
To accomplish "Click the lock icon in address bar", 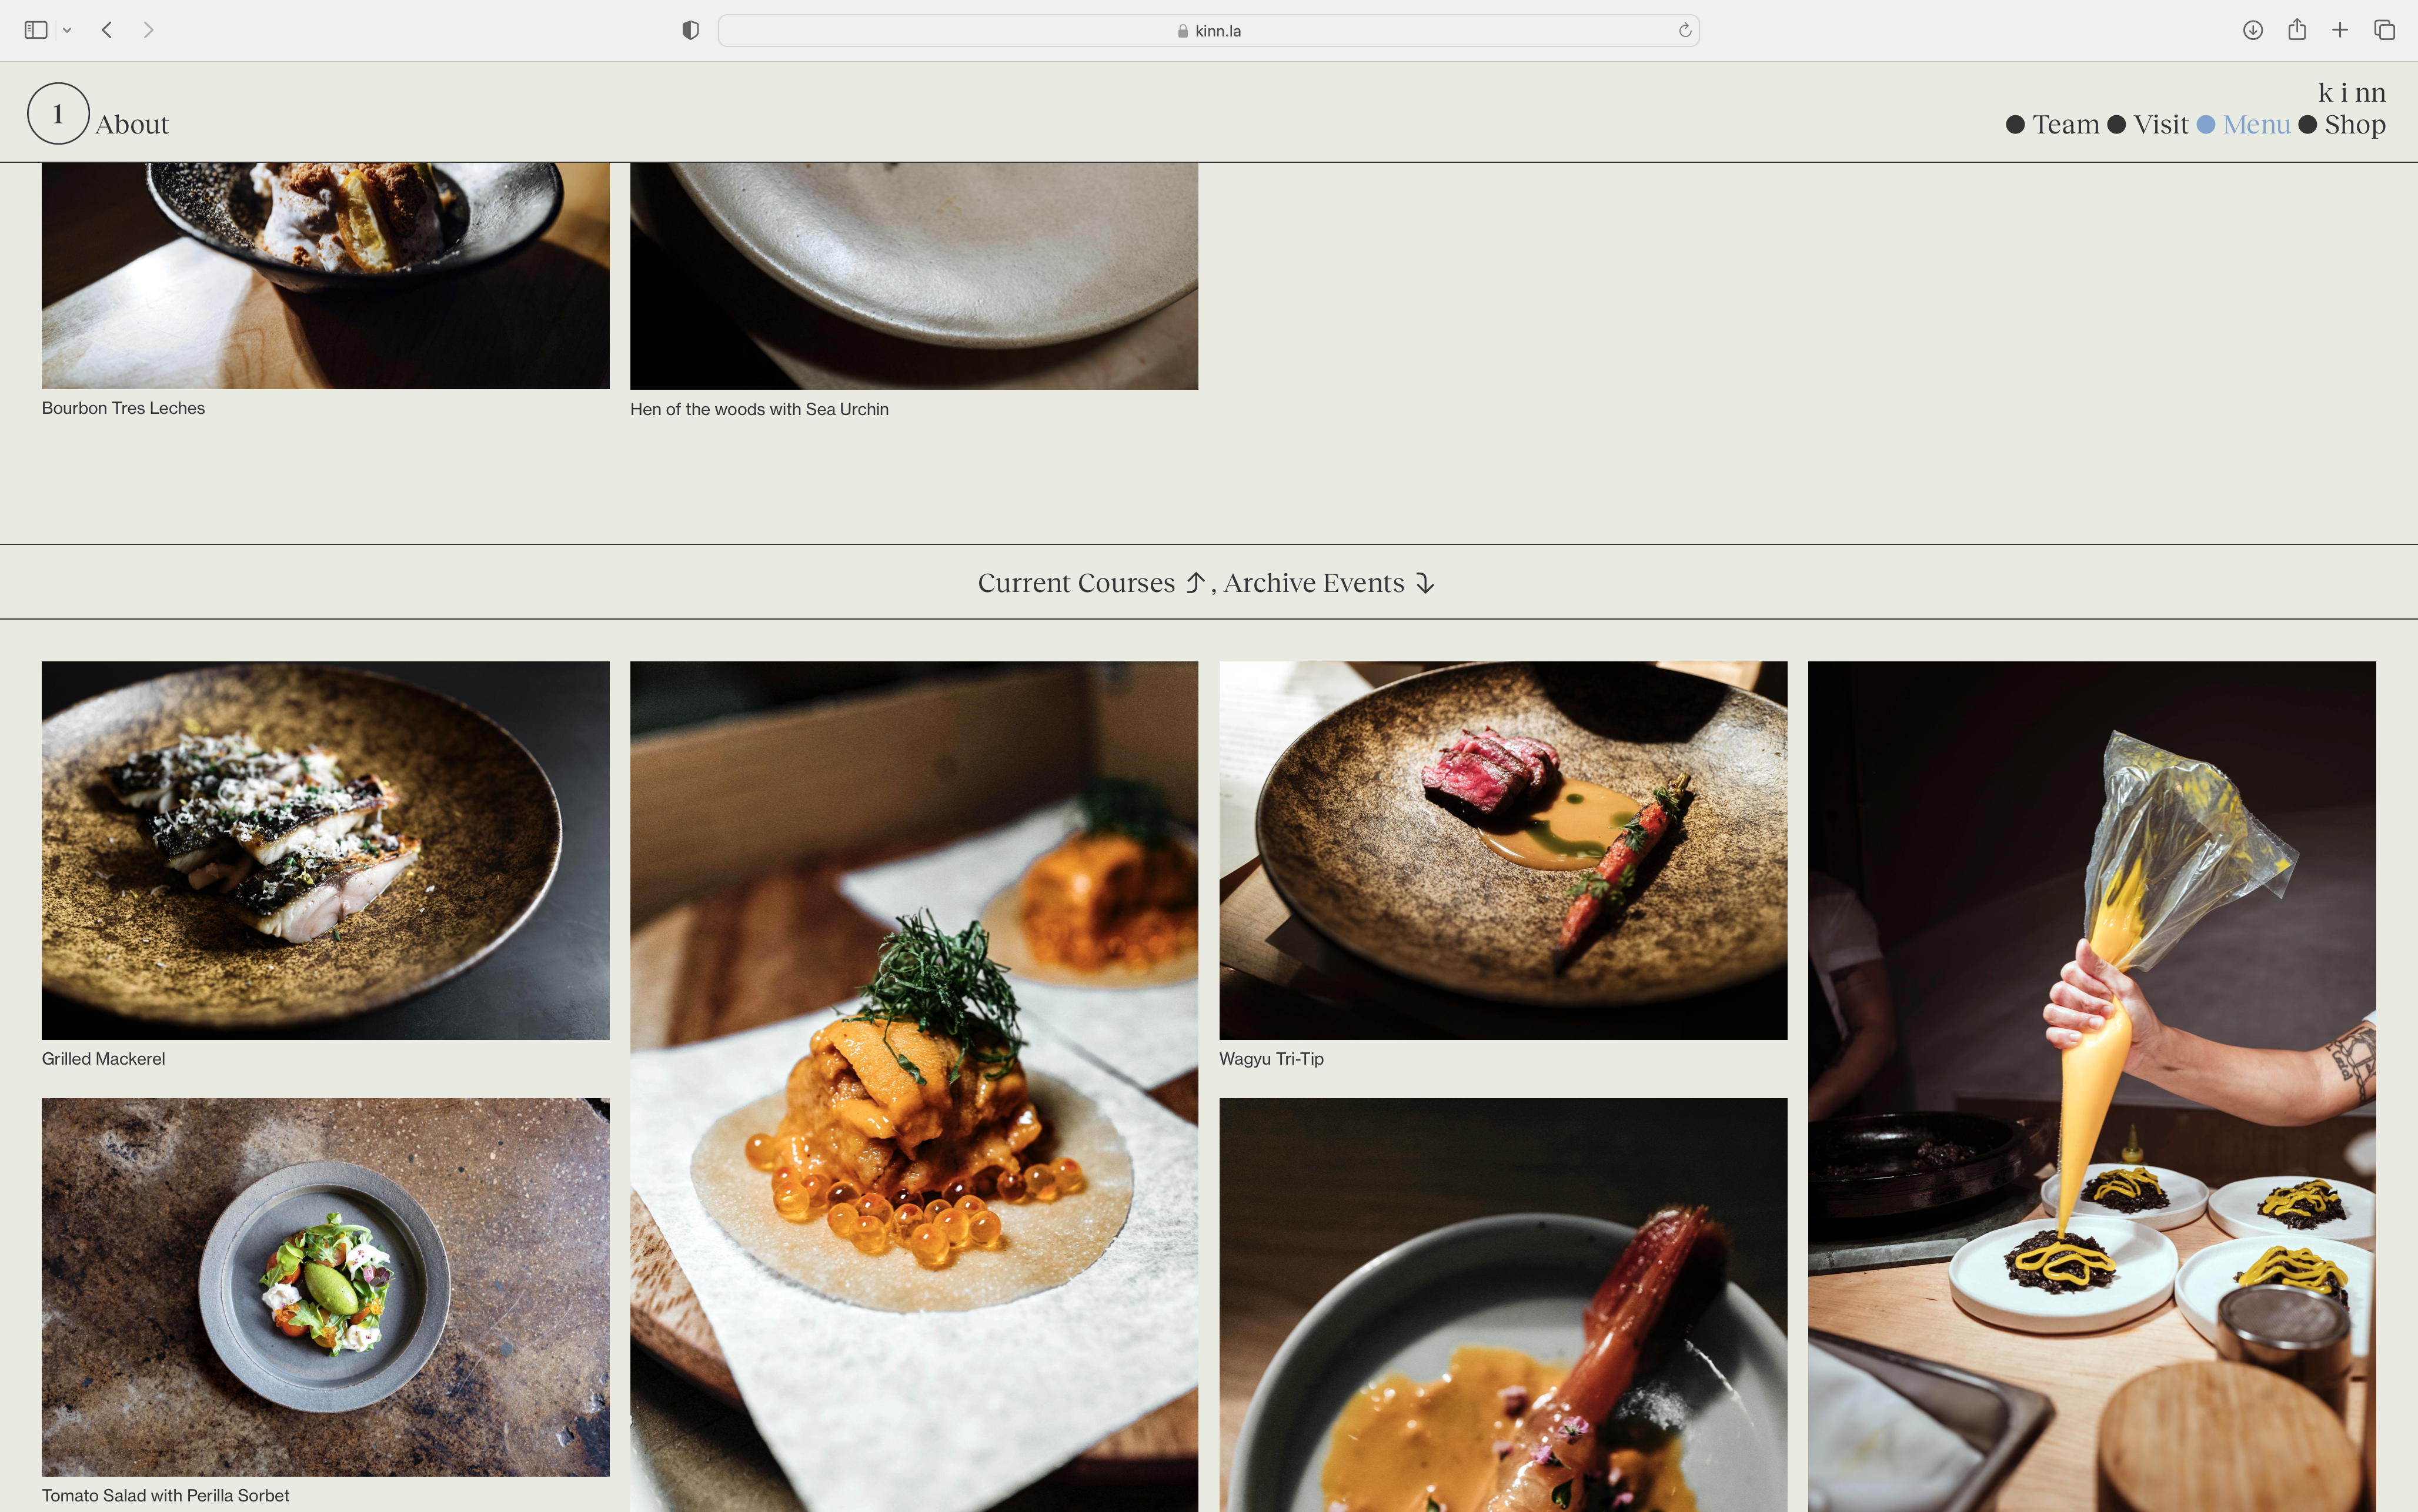I will 1183,31.
